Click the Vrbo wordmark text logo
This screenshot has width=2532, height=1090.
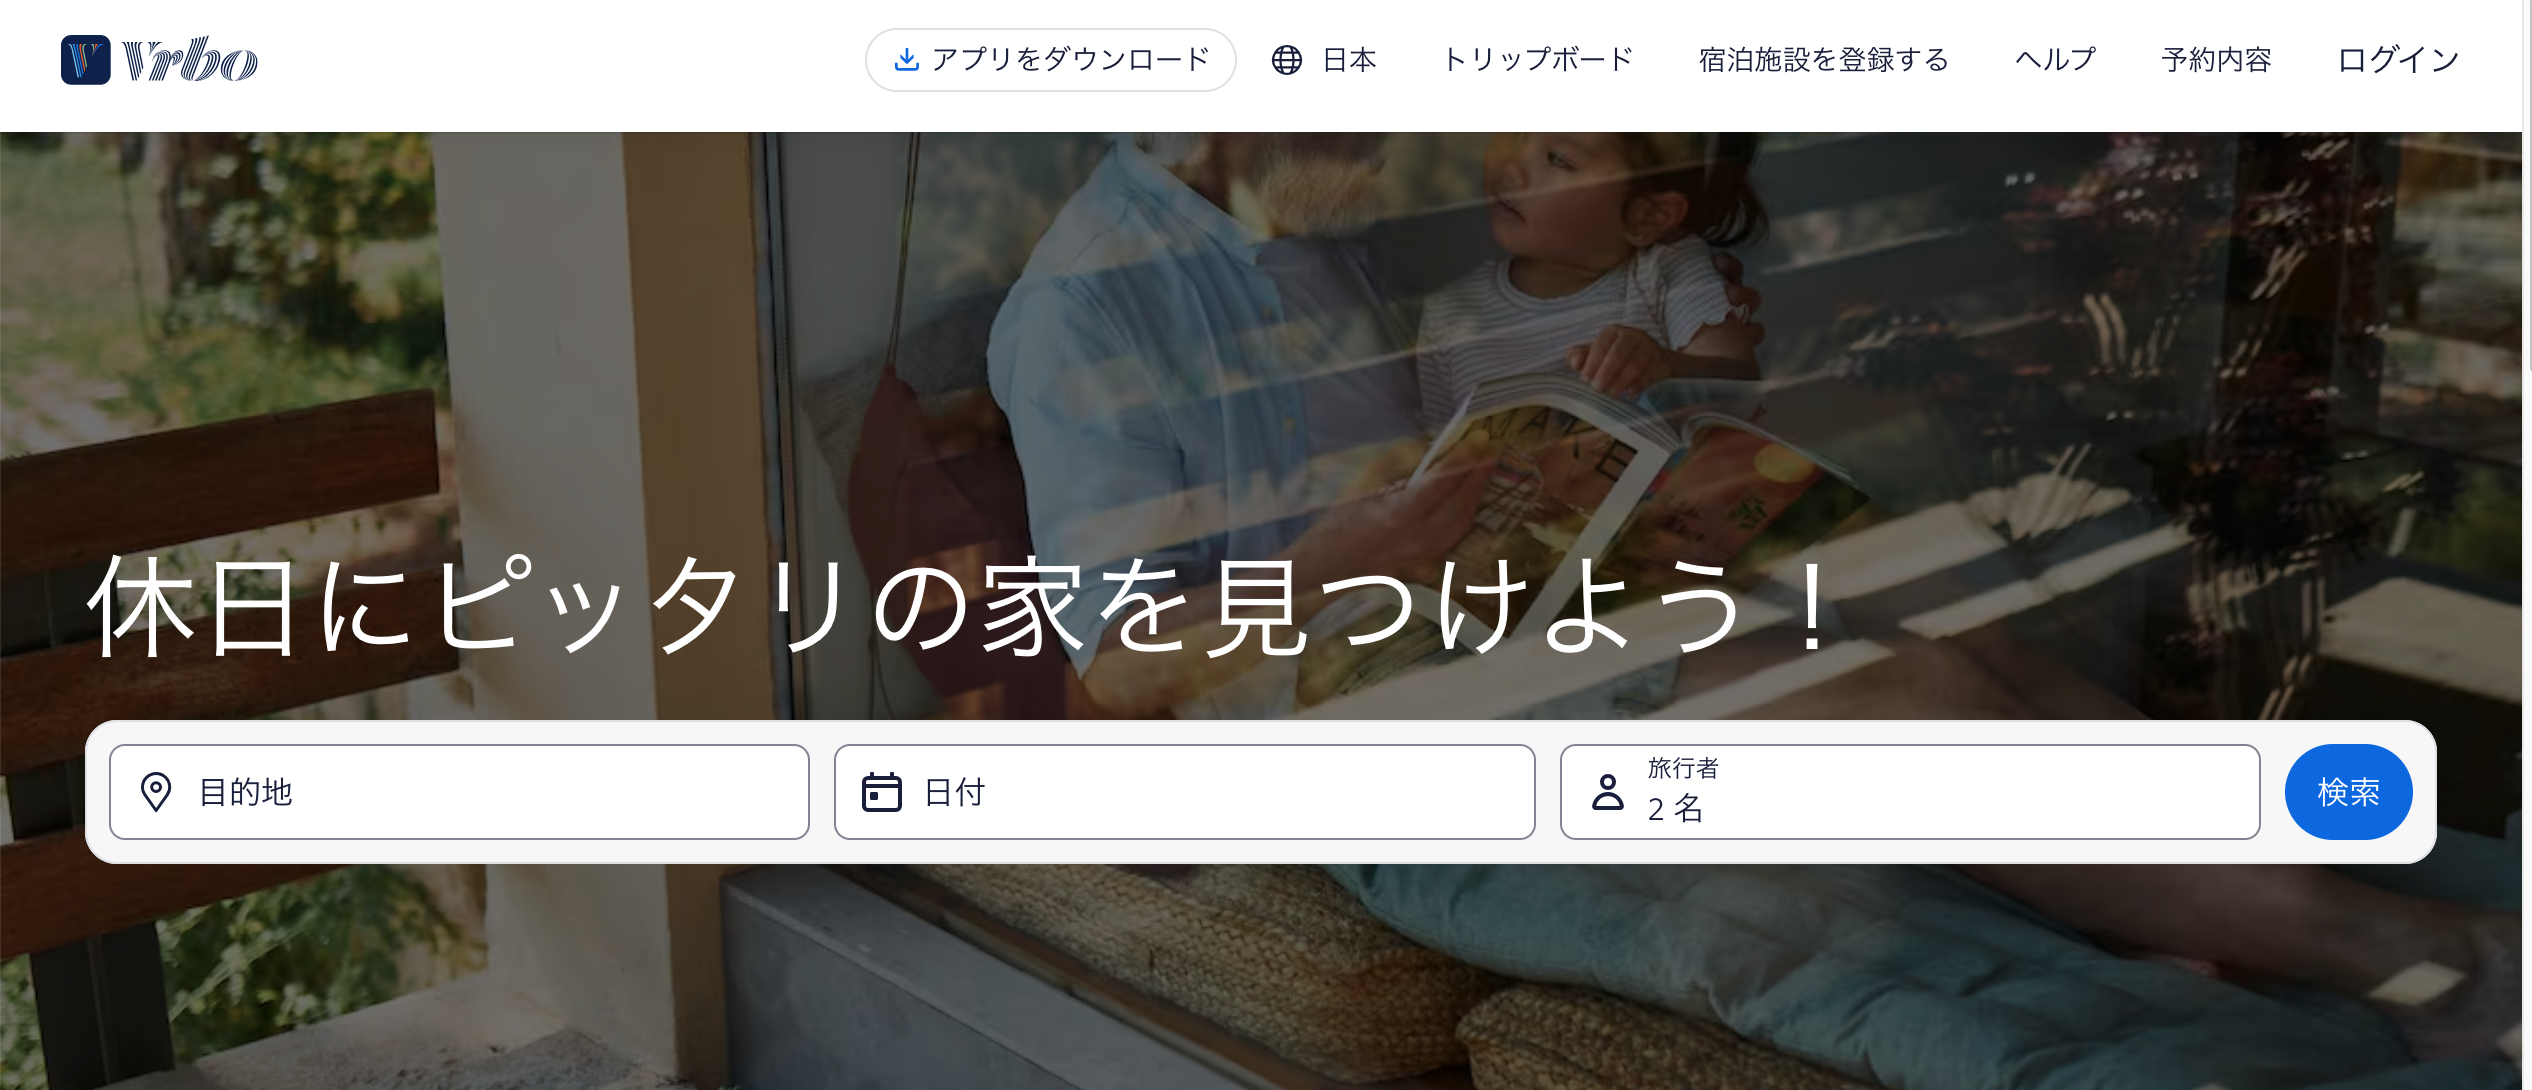click(190, 60)
